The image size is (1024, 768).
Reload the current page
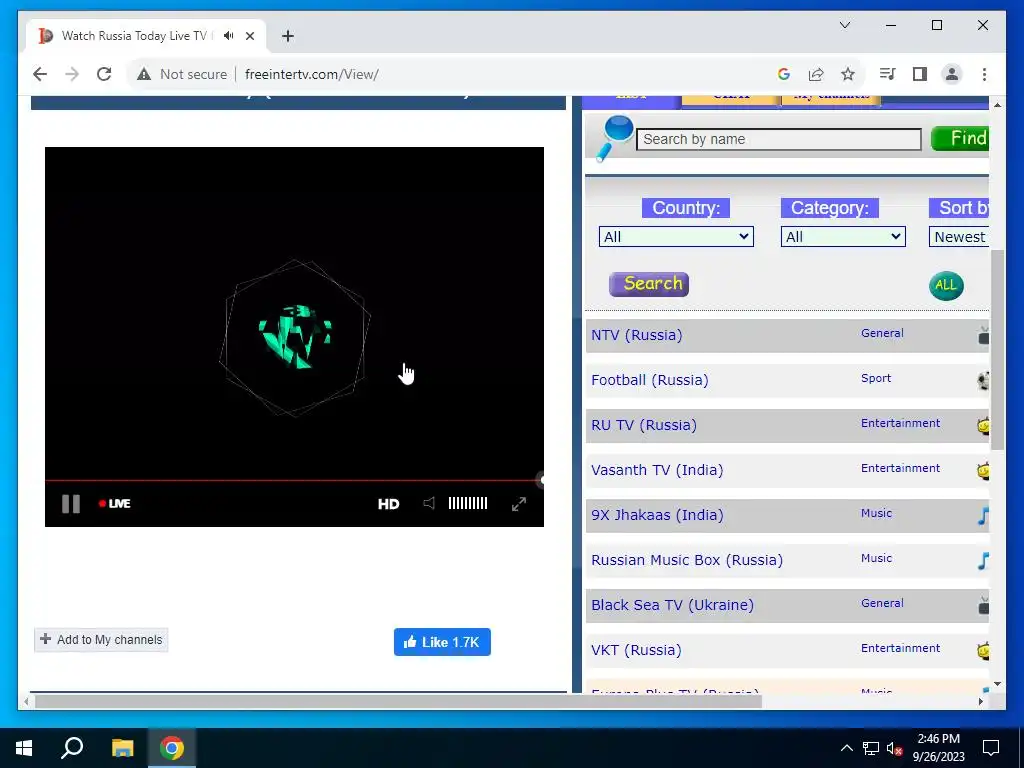[104, 74]
